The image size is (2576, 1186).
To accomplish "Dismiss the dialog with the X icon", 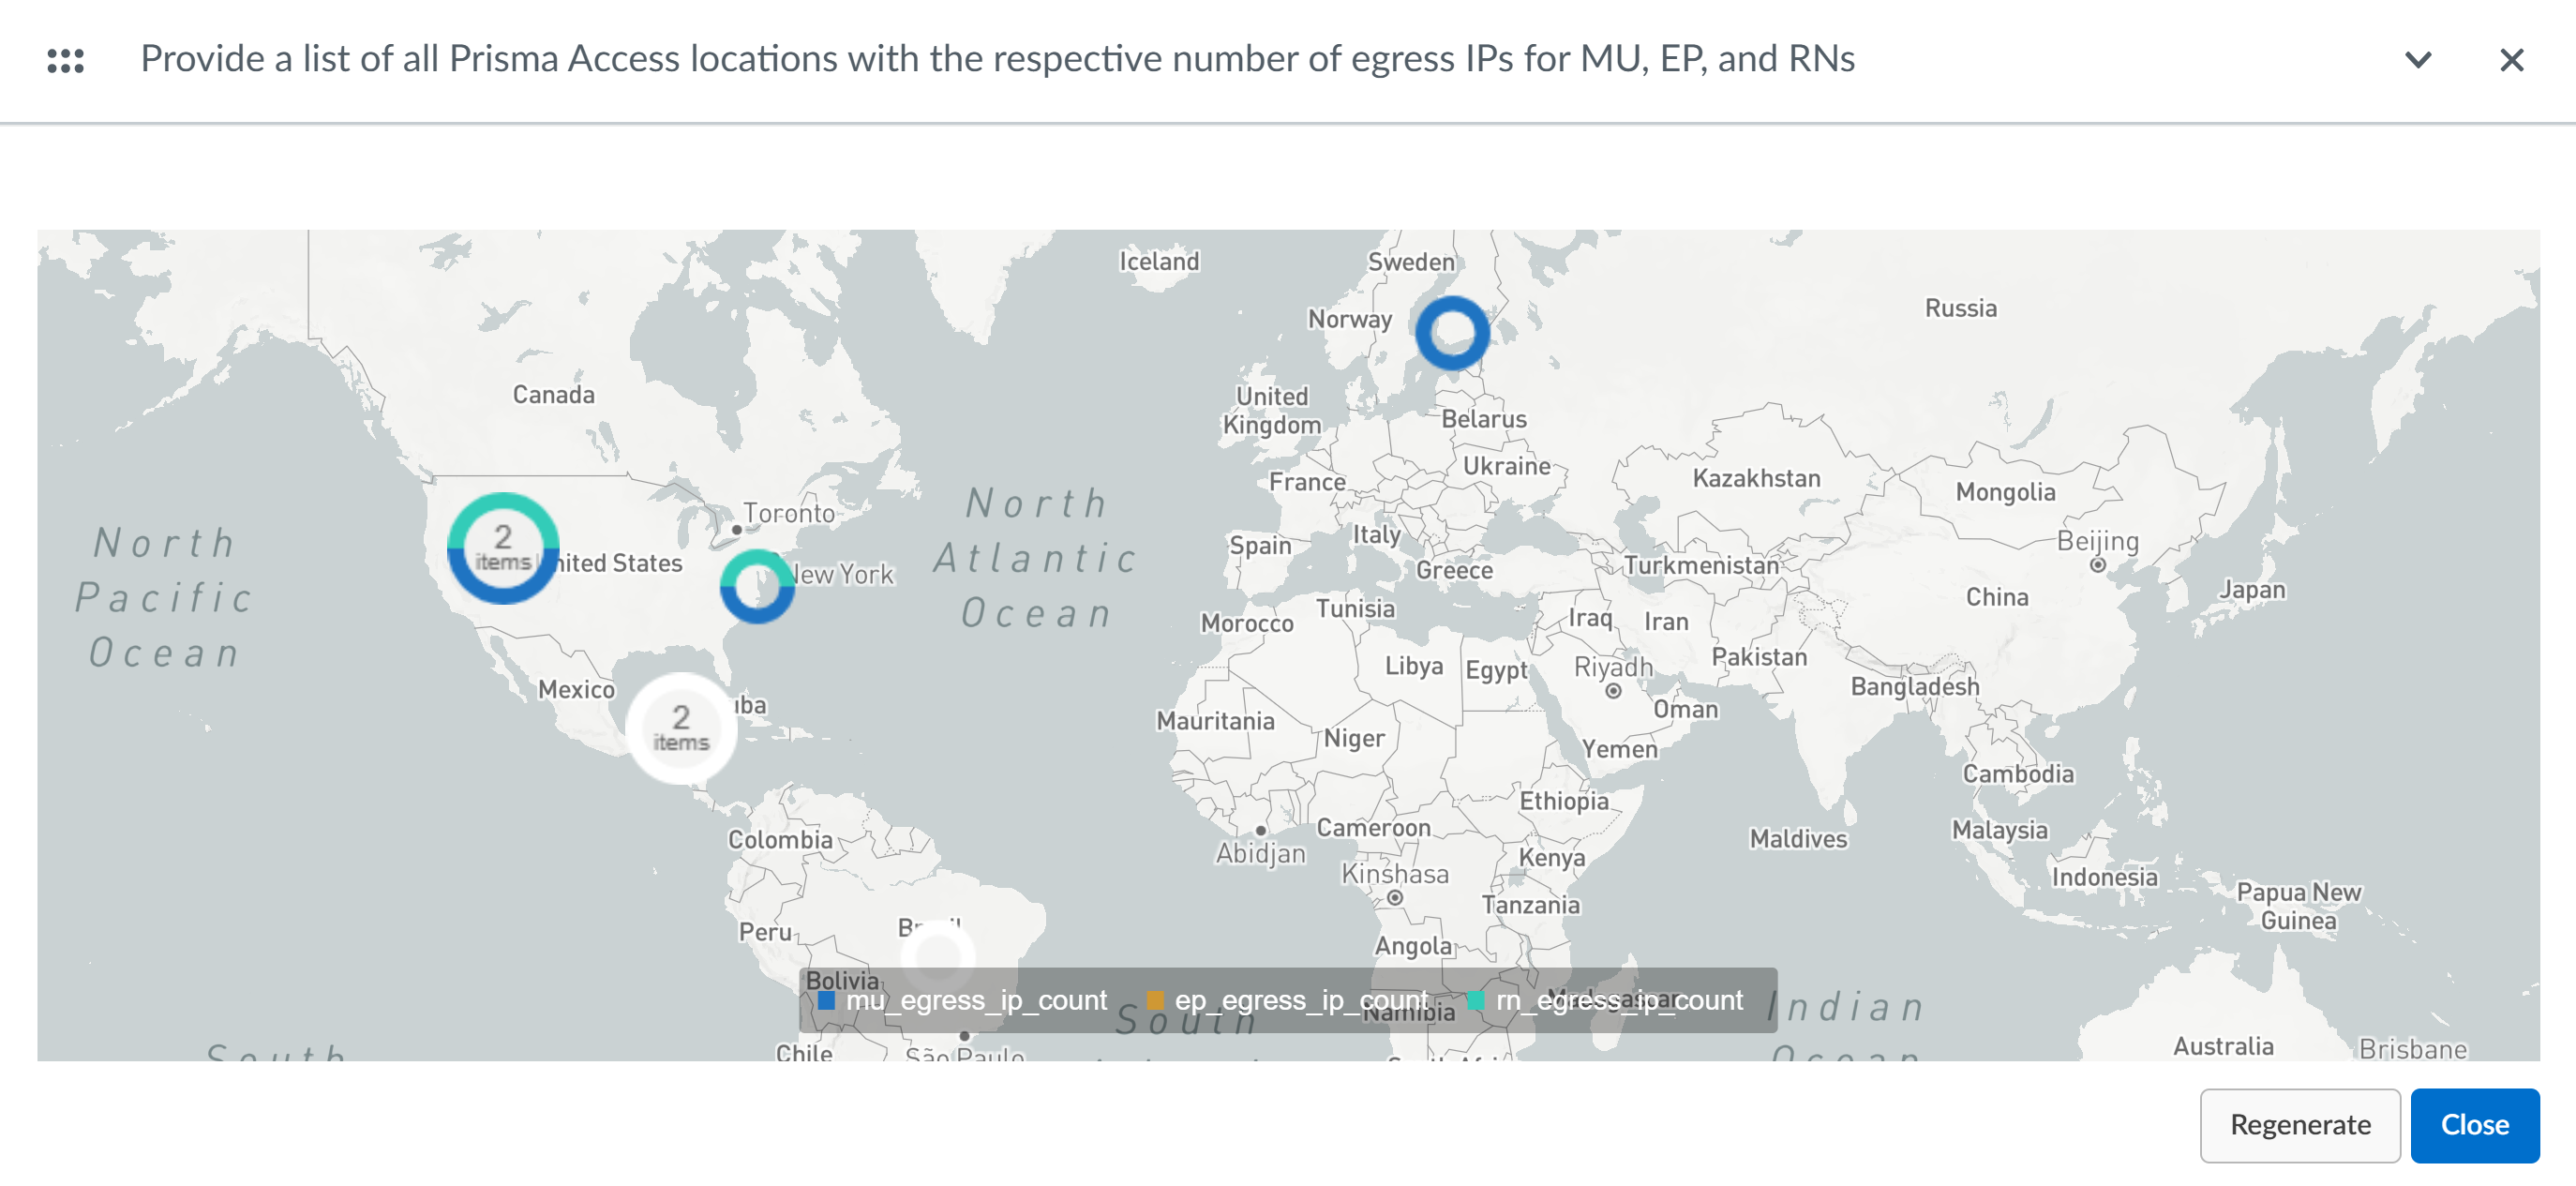I will pyautogui.click(x=2511, y=60).
